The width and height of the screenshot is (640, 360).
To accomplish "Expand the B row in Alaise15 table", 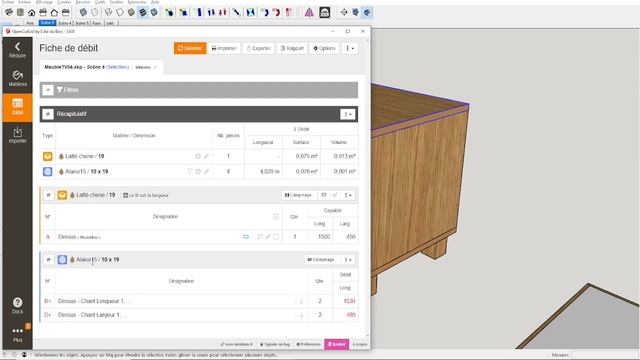I will [x=47, y=301].
